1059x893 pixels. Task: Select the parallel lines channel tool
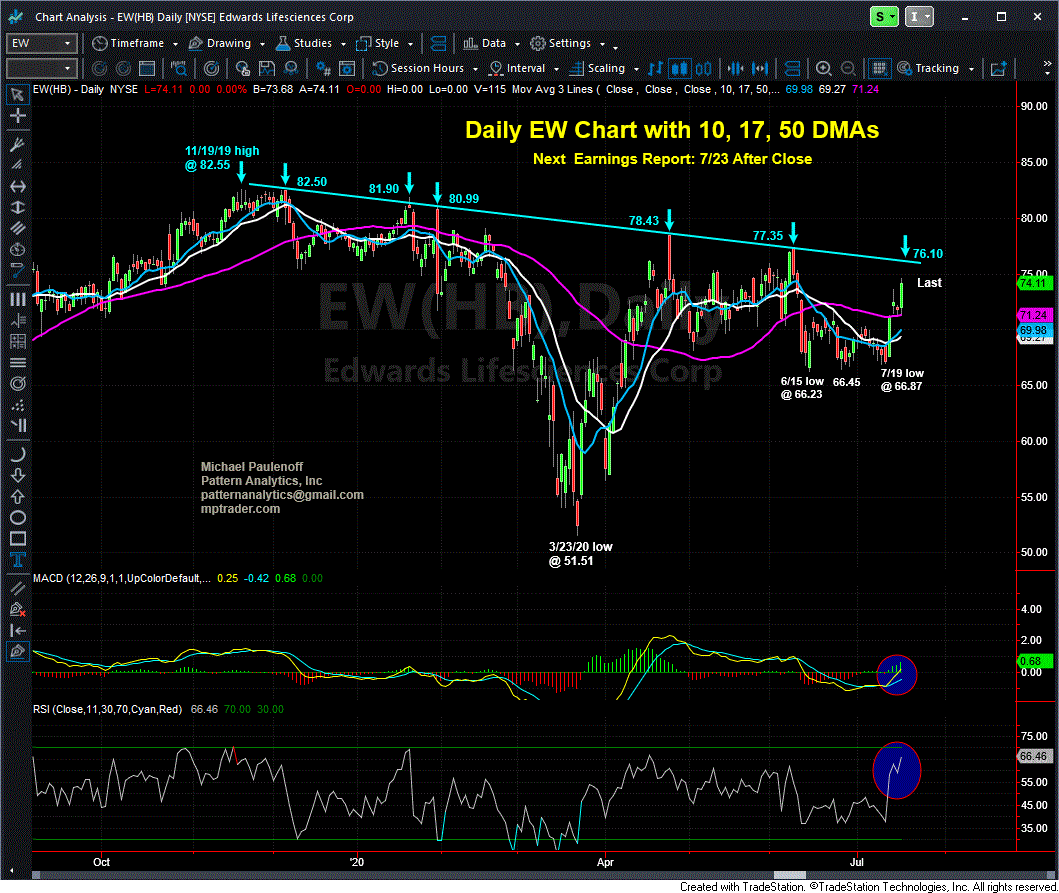tap(18, 228)
